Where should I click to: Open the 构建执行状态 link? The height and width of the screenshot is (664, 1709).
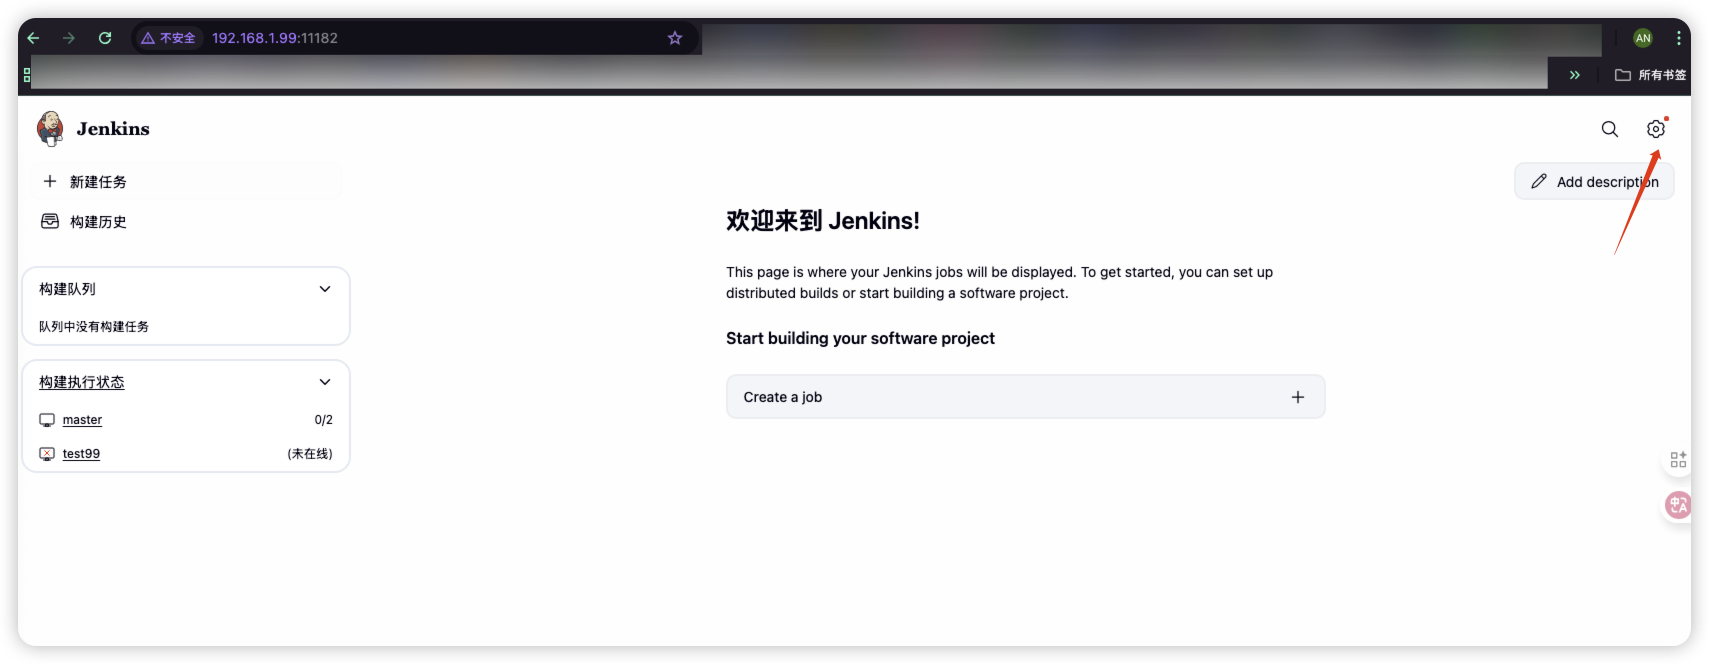[x=82, y=382]
